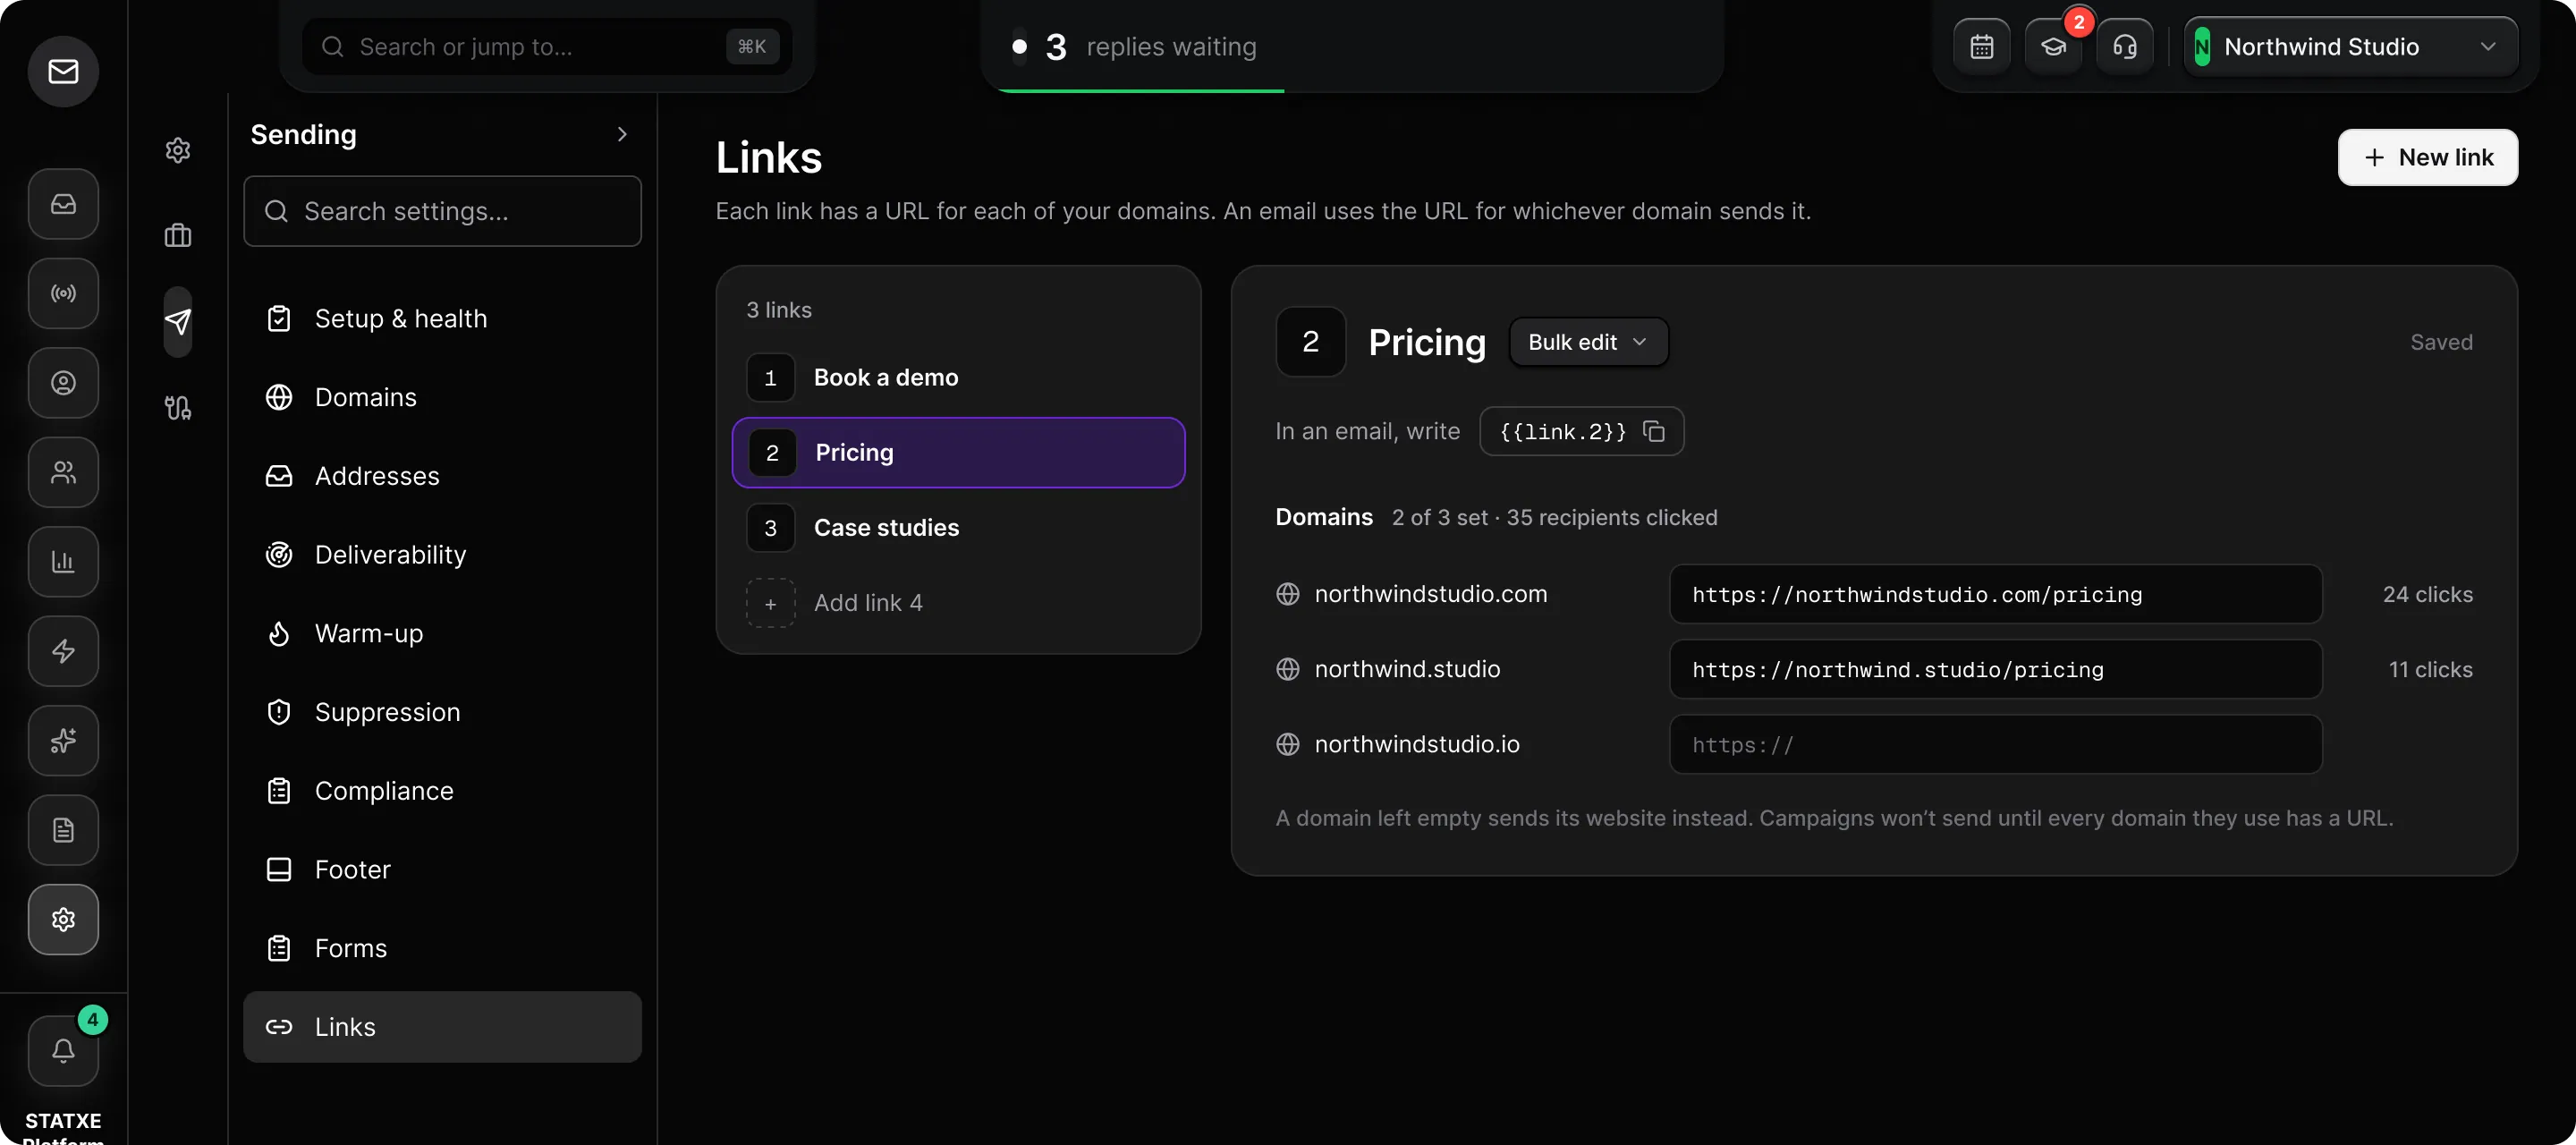Open the Northwind Studio workspace switcher
This screenshot has width=2576, height=1145.
point(2350,47)
